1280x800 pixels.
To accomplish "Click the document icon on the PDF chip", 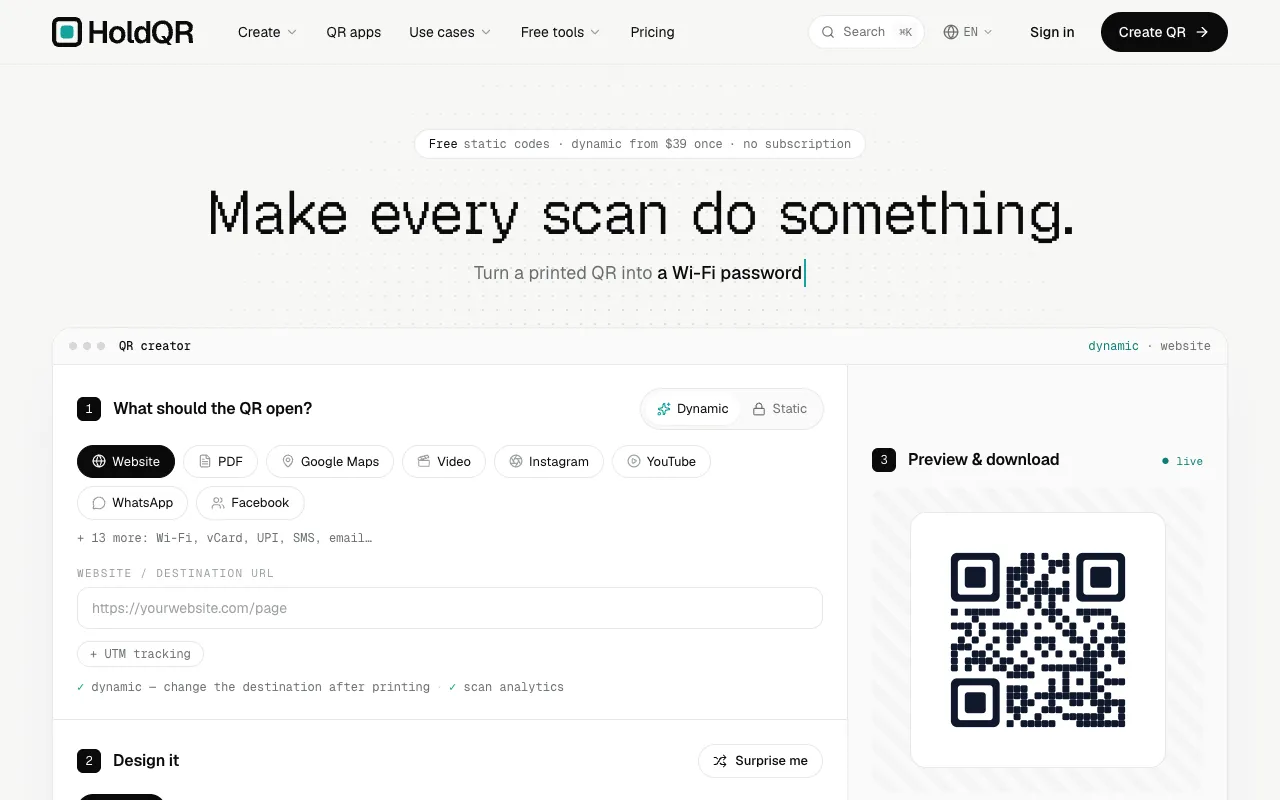I will [x=205, y=461].
